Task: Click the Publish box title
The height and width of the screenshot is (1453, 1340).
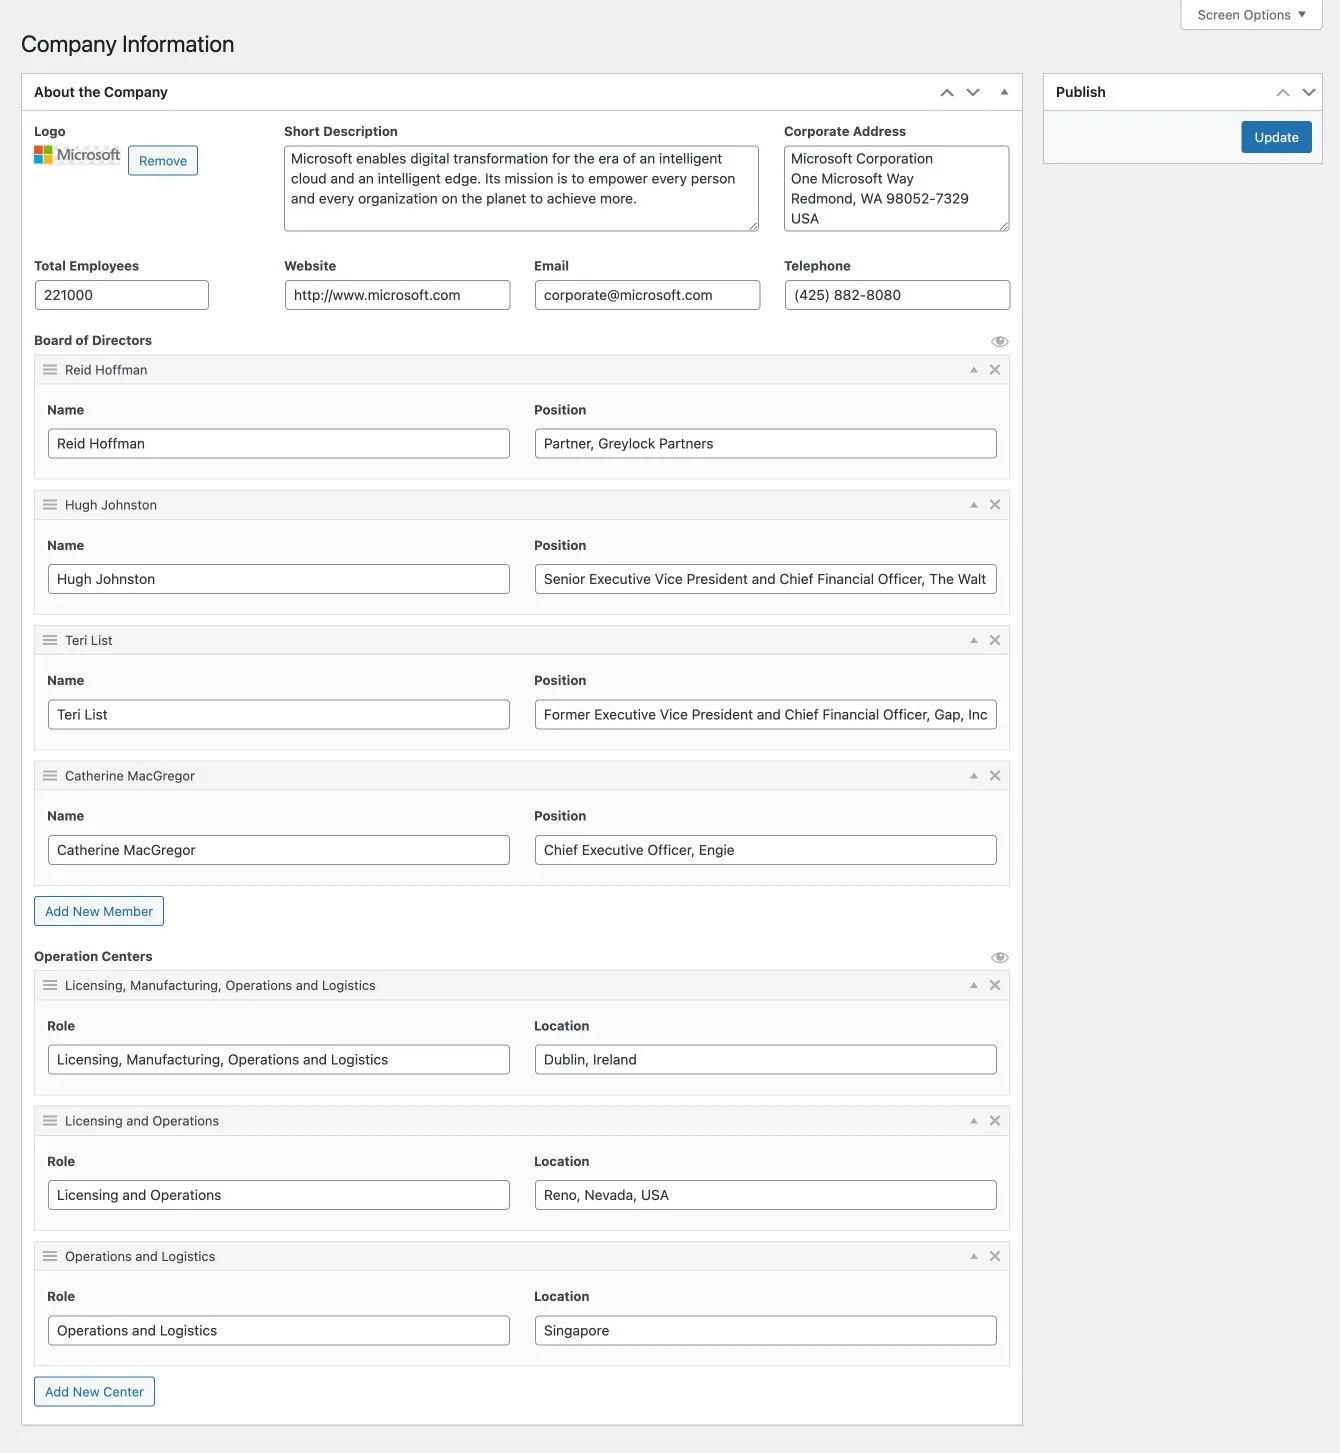Action: click(1081, 92)
